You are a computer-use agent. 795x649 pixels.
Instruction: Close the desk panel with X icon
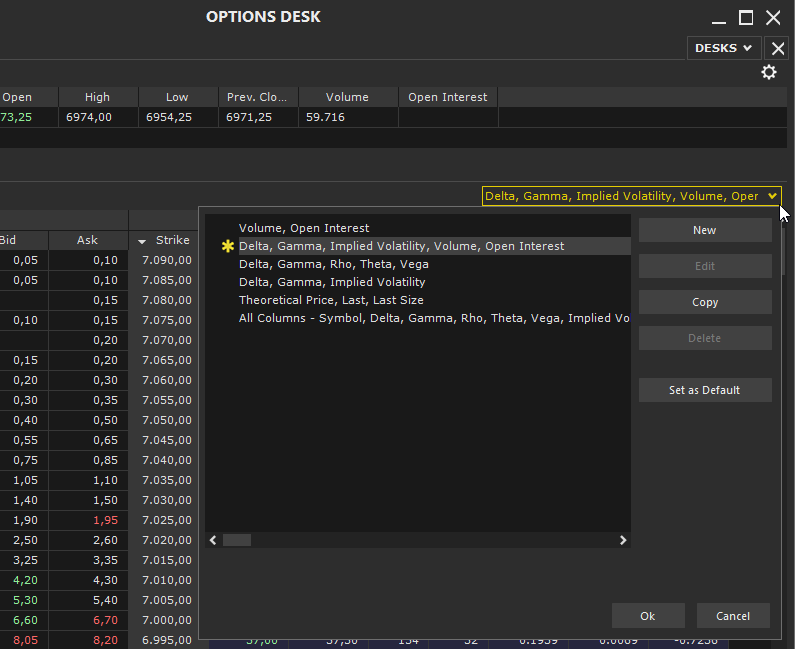pyautogui.click(x=777, y=48)
